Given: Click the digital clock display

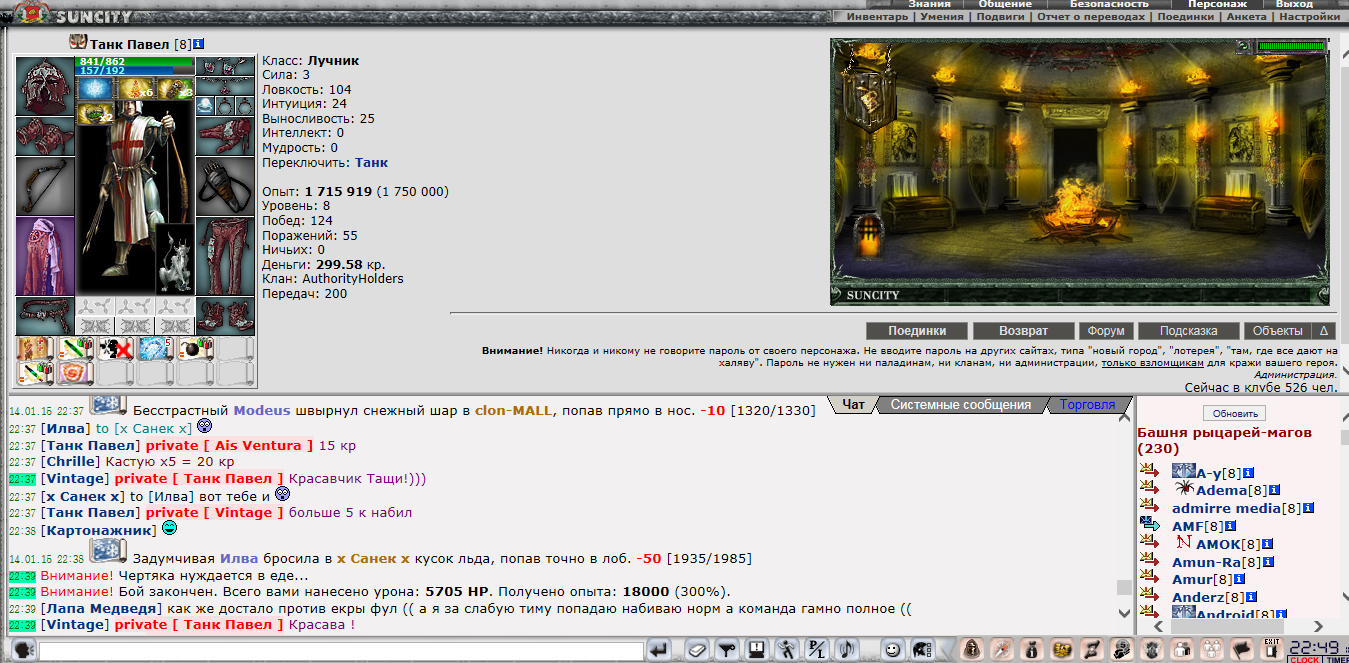Looking at the screenshot, I should pyautogui.click(x=1317, y=647).
